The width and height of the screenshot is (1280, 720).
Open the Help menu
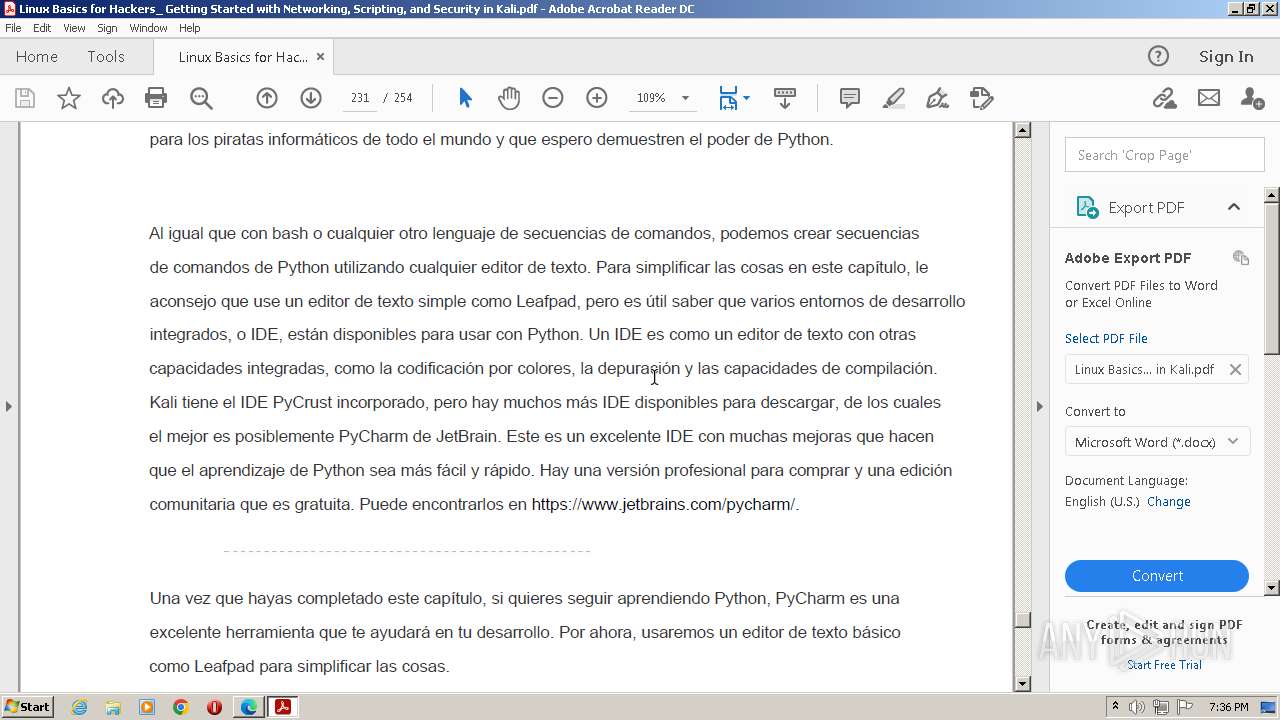pos(190,28)
